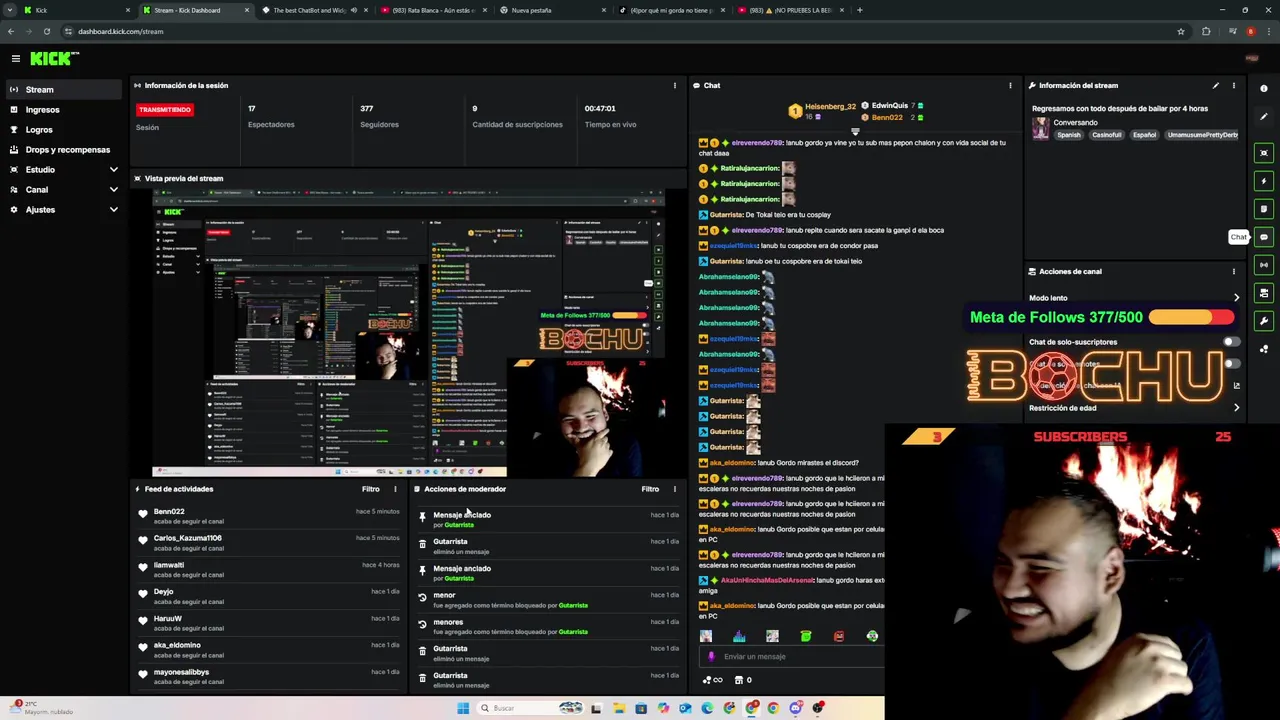The width and height of the screenshot is (1280, 720).
Task: Switch to Rata Blanca YouTube tab
Action: pyautogui.click(x=436, y=10)
